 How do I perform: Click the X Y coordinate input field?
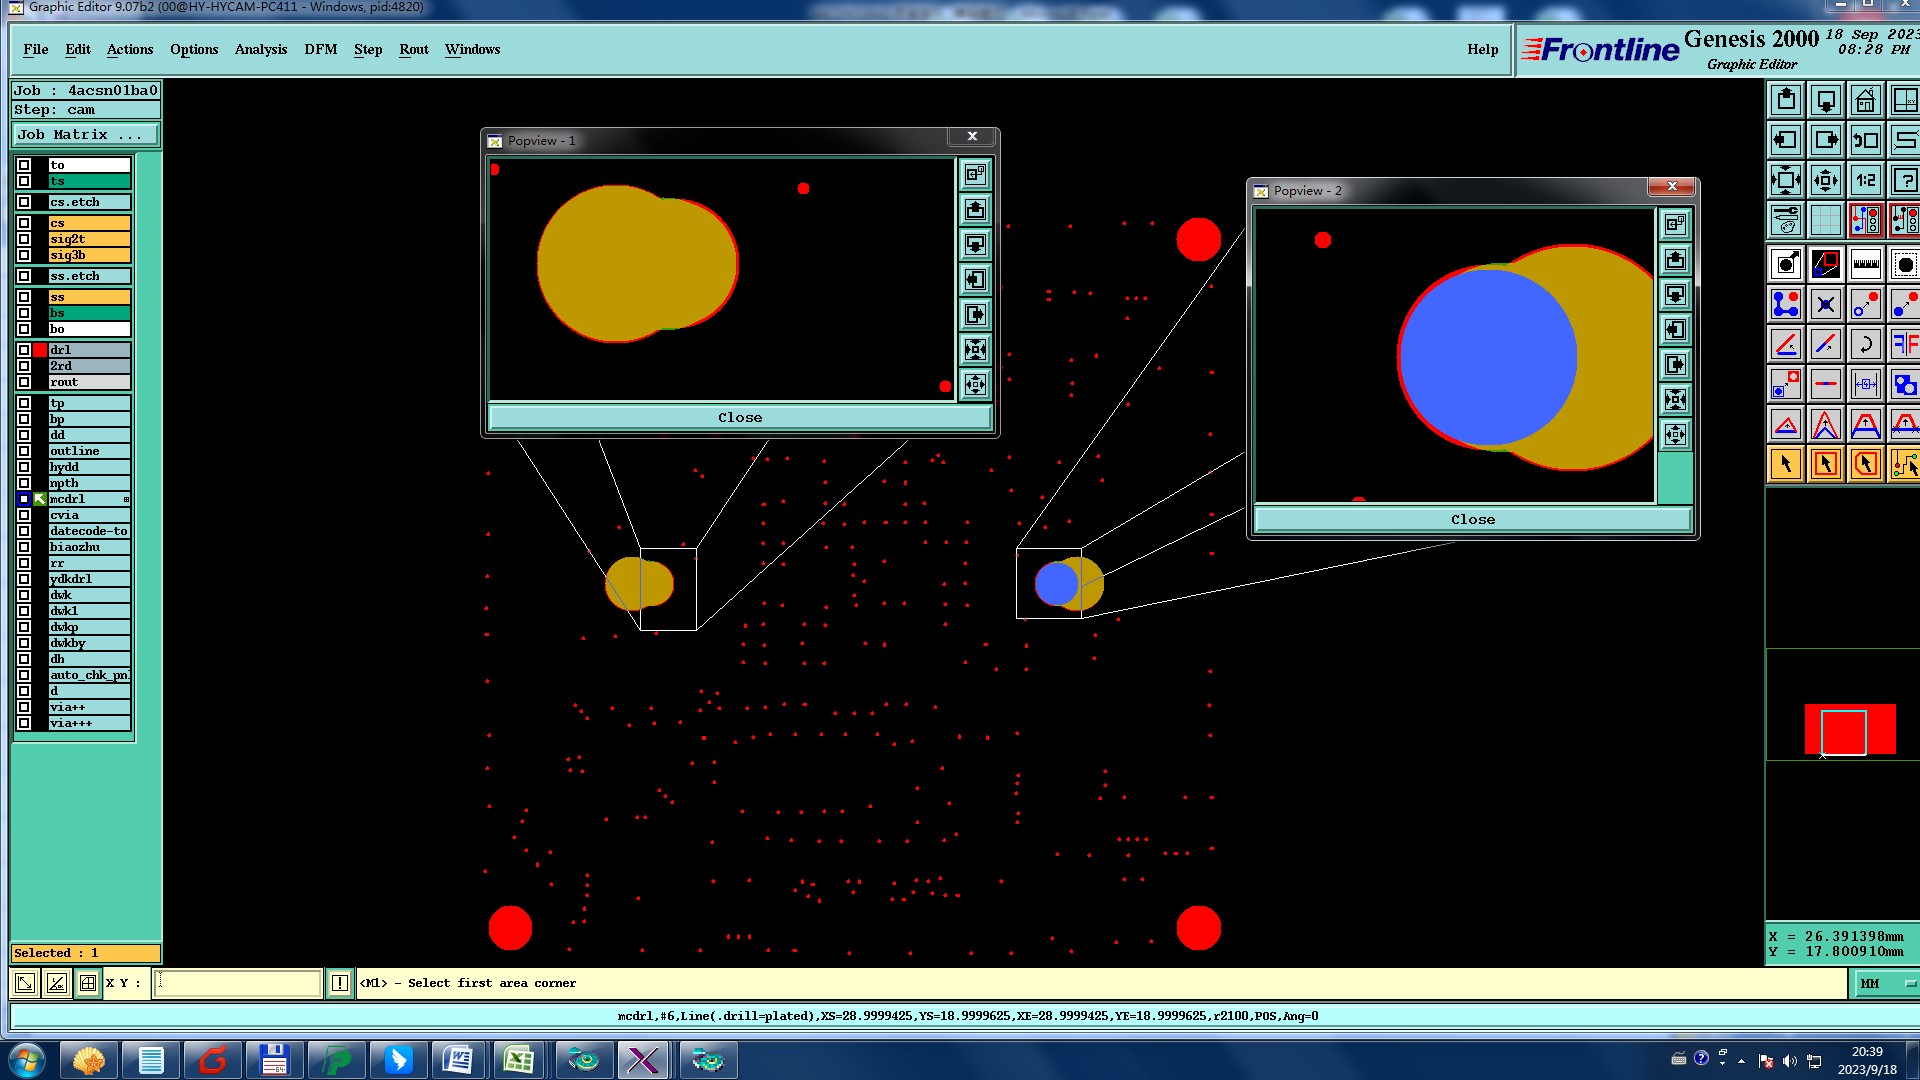(x=238, y=984)
